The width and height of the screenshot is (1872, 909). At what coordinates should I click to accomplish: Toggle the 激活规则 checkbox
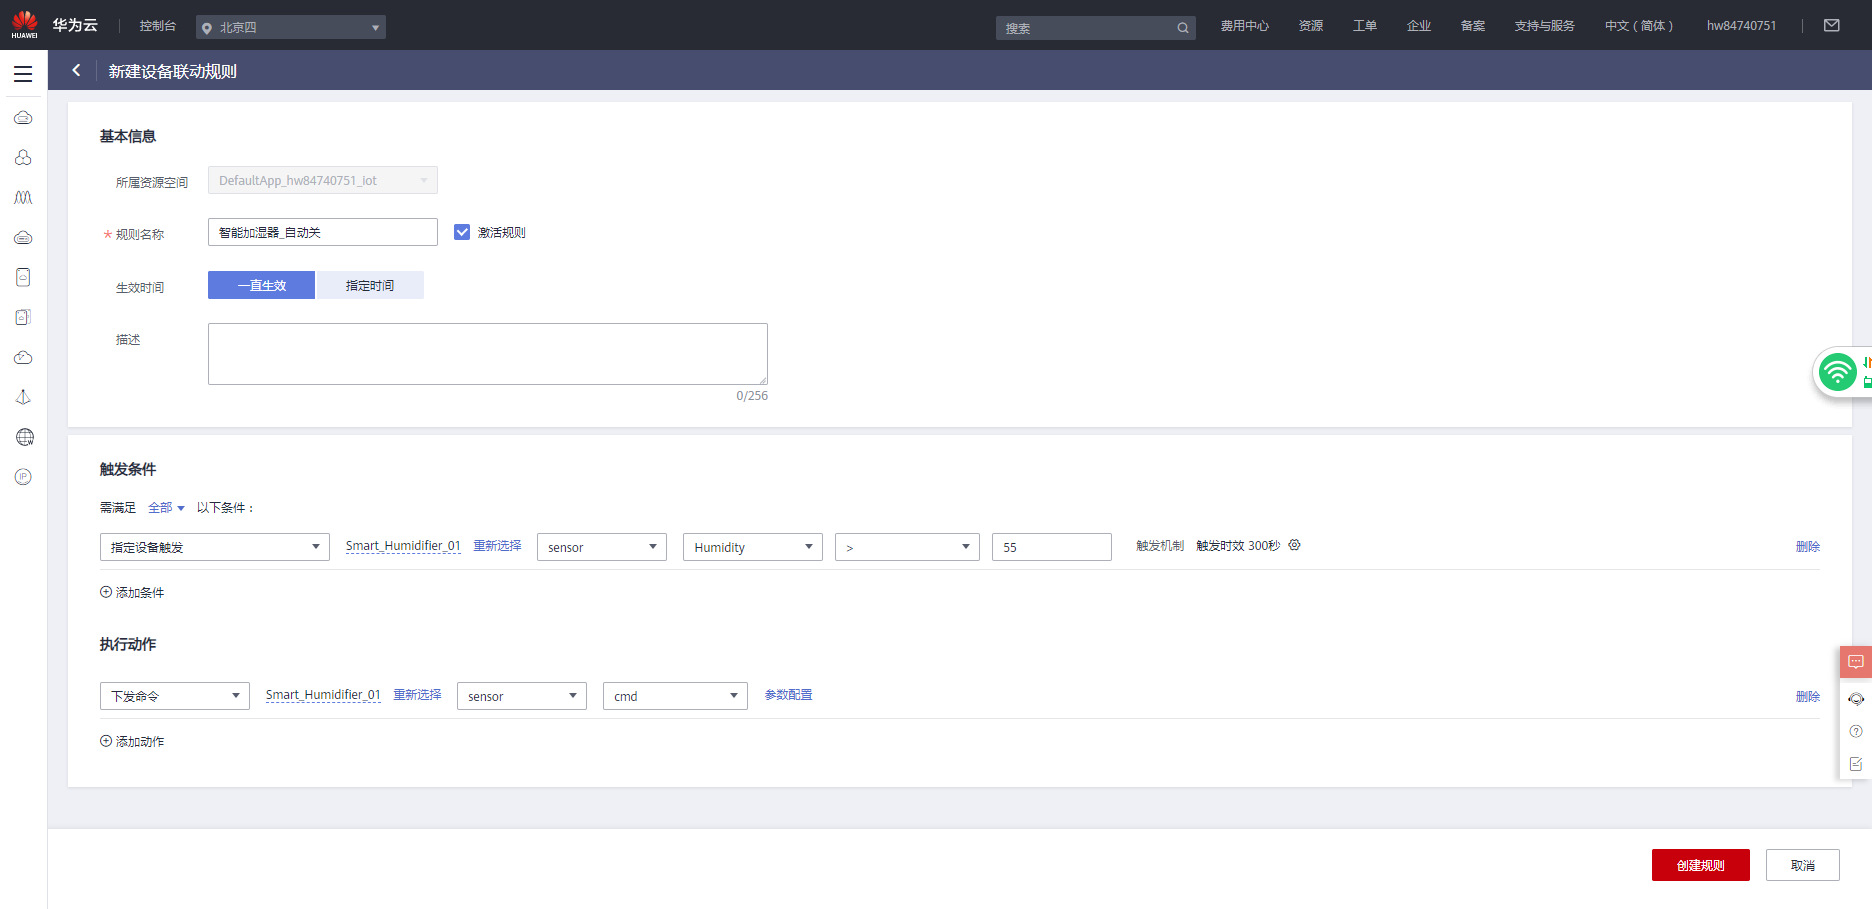[462, 232]
